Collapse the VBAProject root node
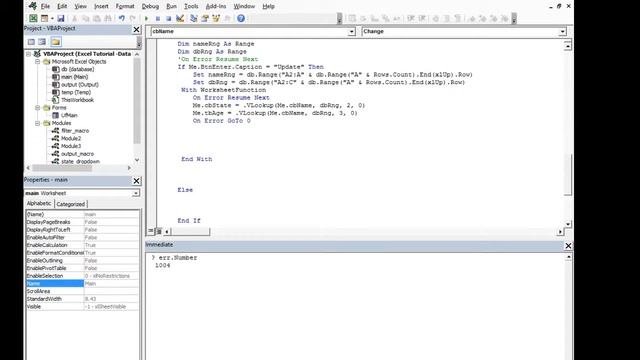This screenshot has width=640, height=360. tap(29, 54)
